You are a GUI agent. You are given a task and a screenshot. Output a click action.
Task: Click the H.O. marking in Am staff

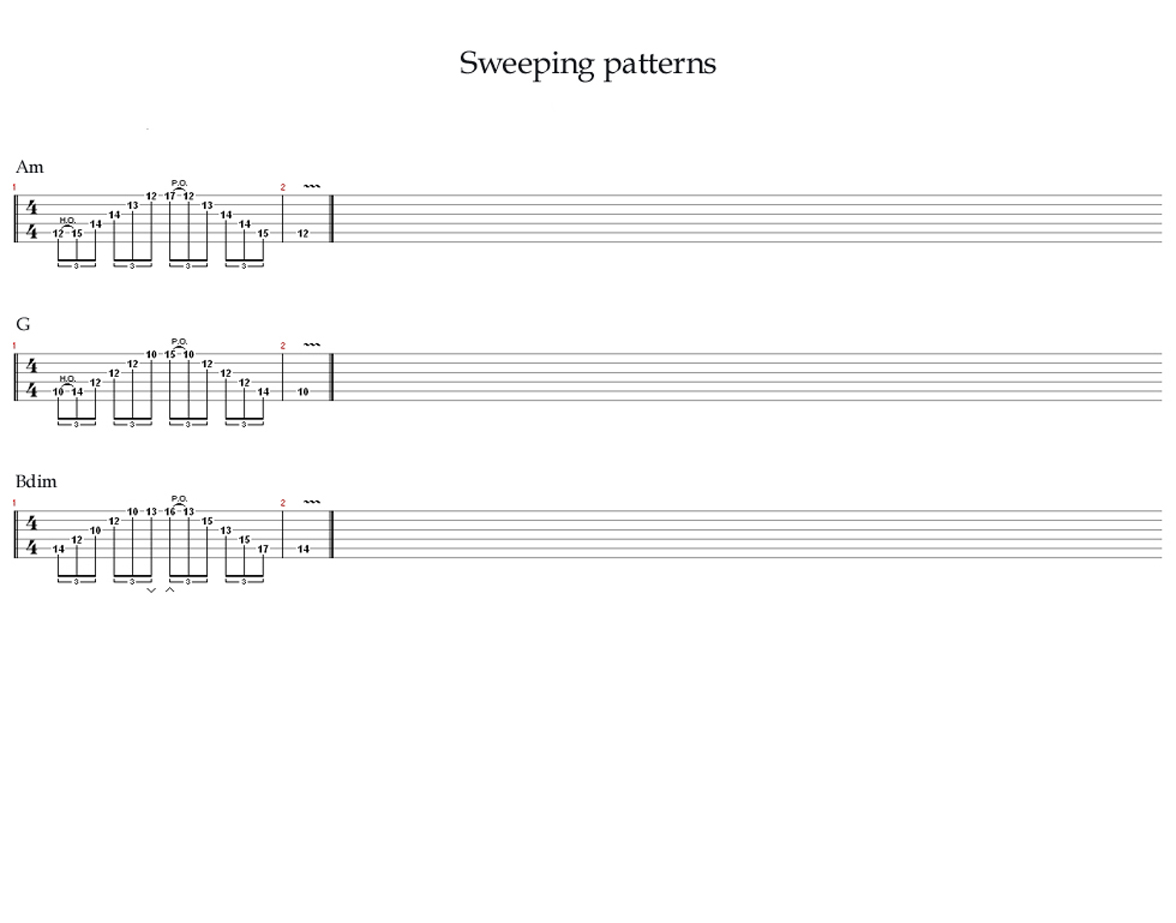pyautogui.click(x=68, y=220)
